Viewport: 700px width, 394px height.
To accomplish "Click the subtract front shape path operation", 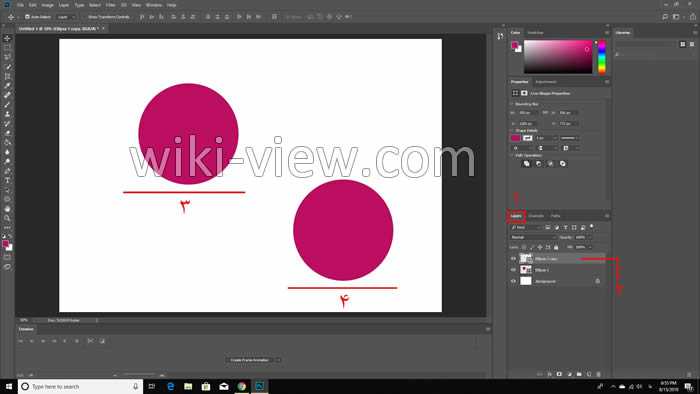I will (538, 164).
